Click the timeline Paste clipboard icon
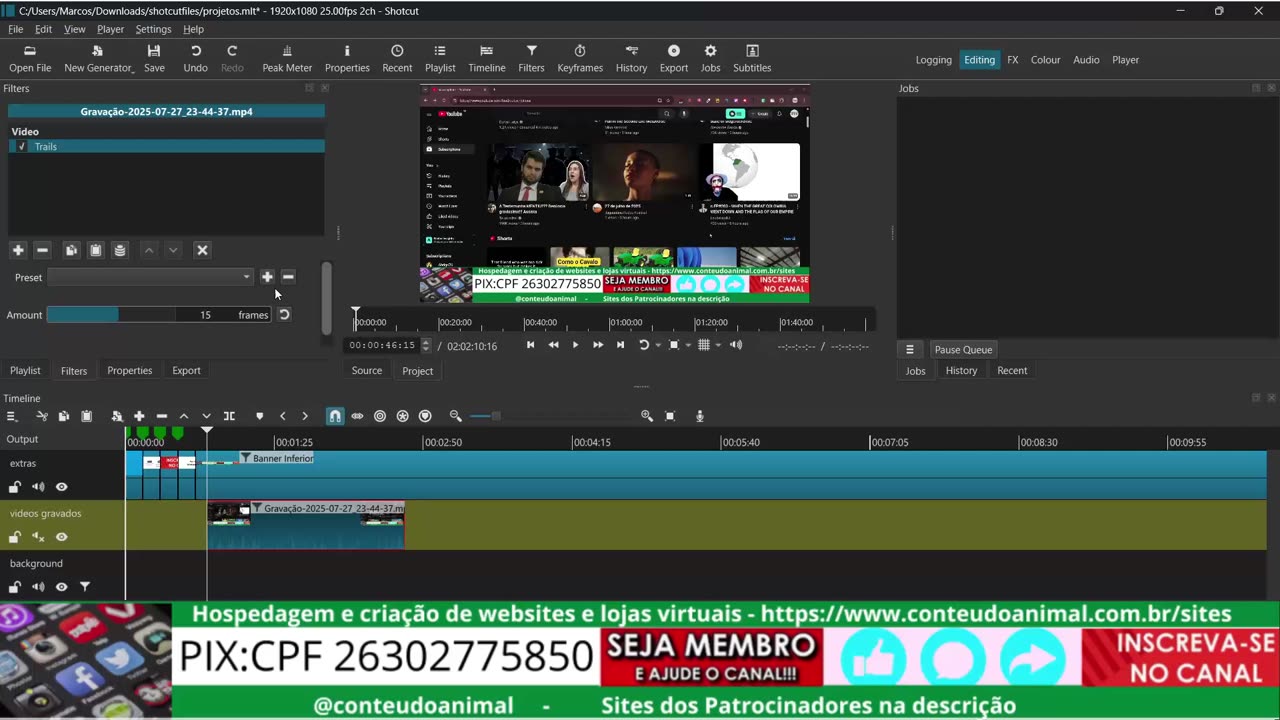This screenshot has height=720, width=1280. coord(86,416)
